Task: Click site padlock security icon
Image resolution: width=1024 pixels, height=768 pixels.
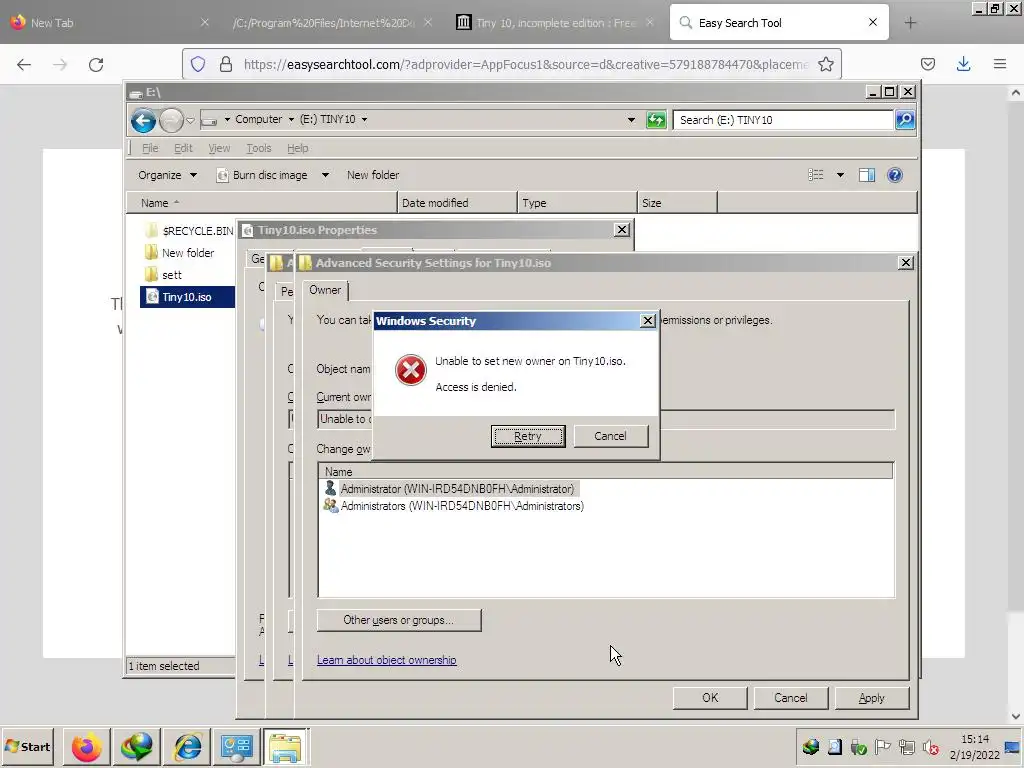Action: click(226, 64)
